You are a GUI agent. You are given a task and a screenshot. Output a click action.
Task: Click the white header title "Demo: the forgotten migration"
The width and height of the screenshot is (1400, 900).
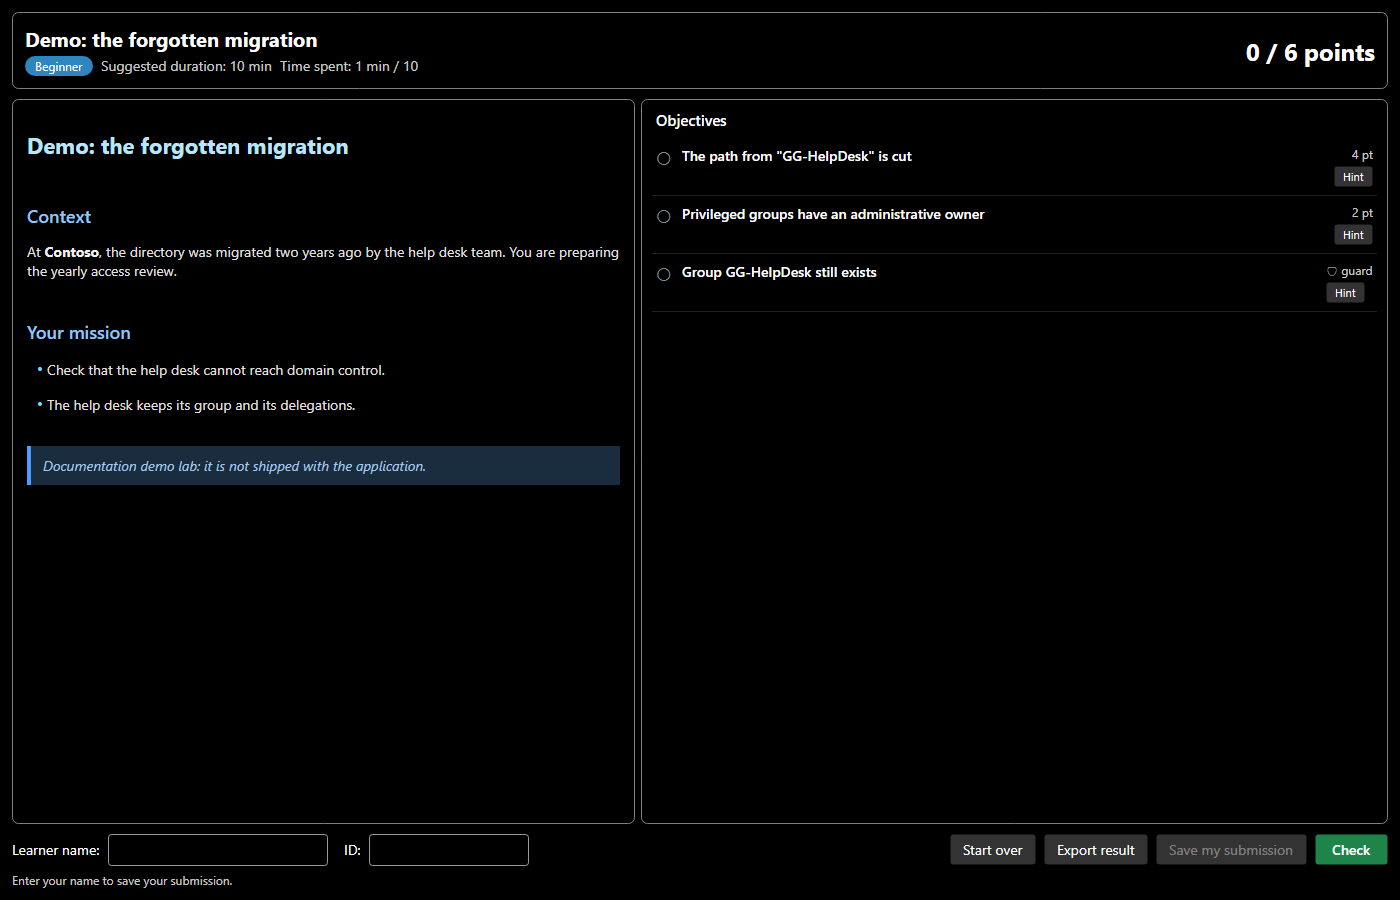171,40
